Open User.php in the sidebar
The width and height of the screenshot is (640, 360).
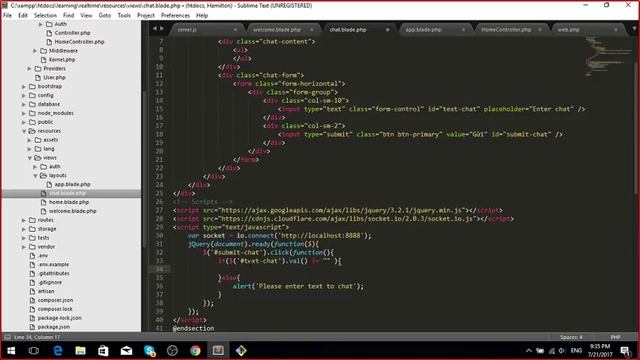click(54, 78)
